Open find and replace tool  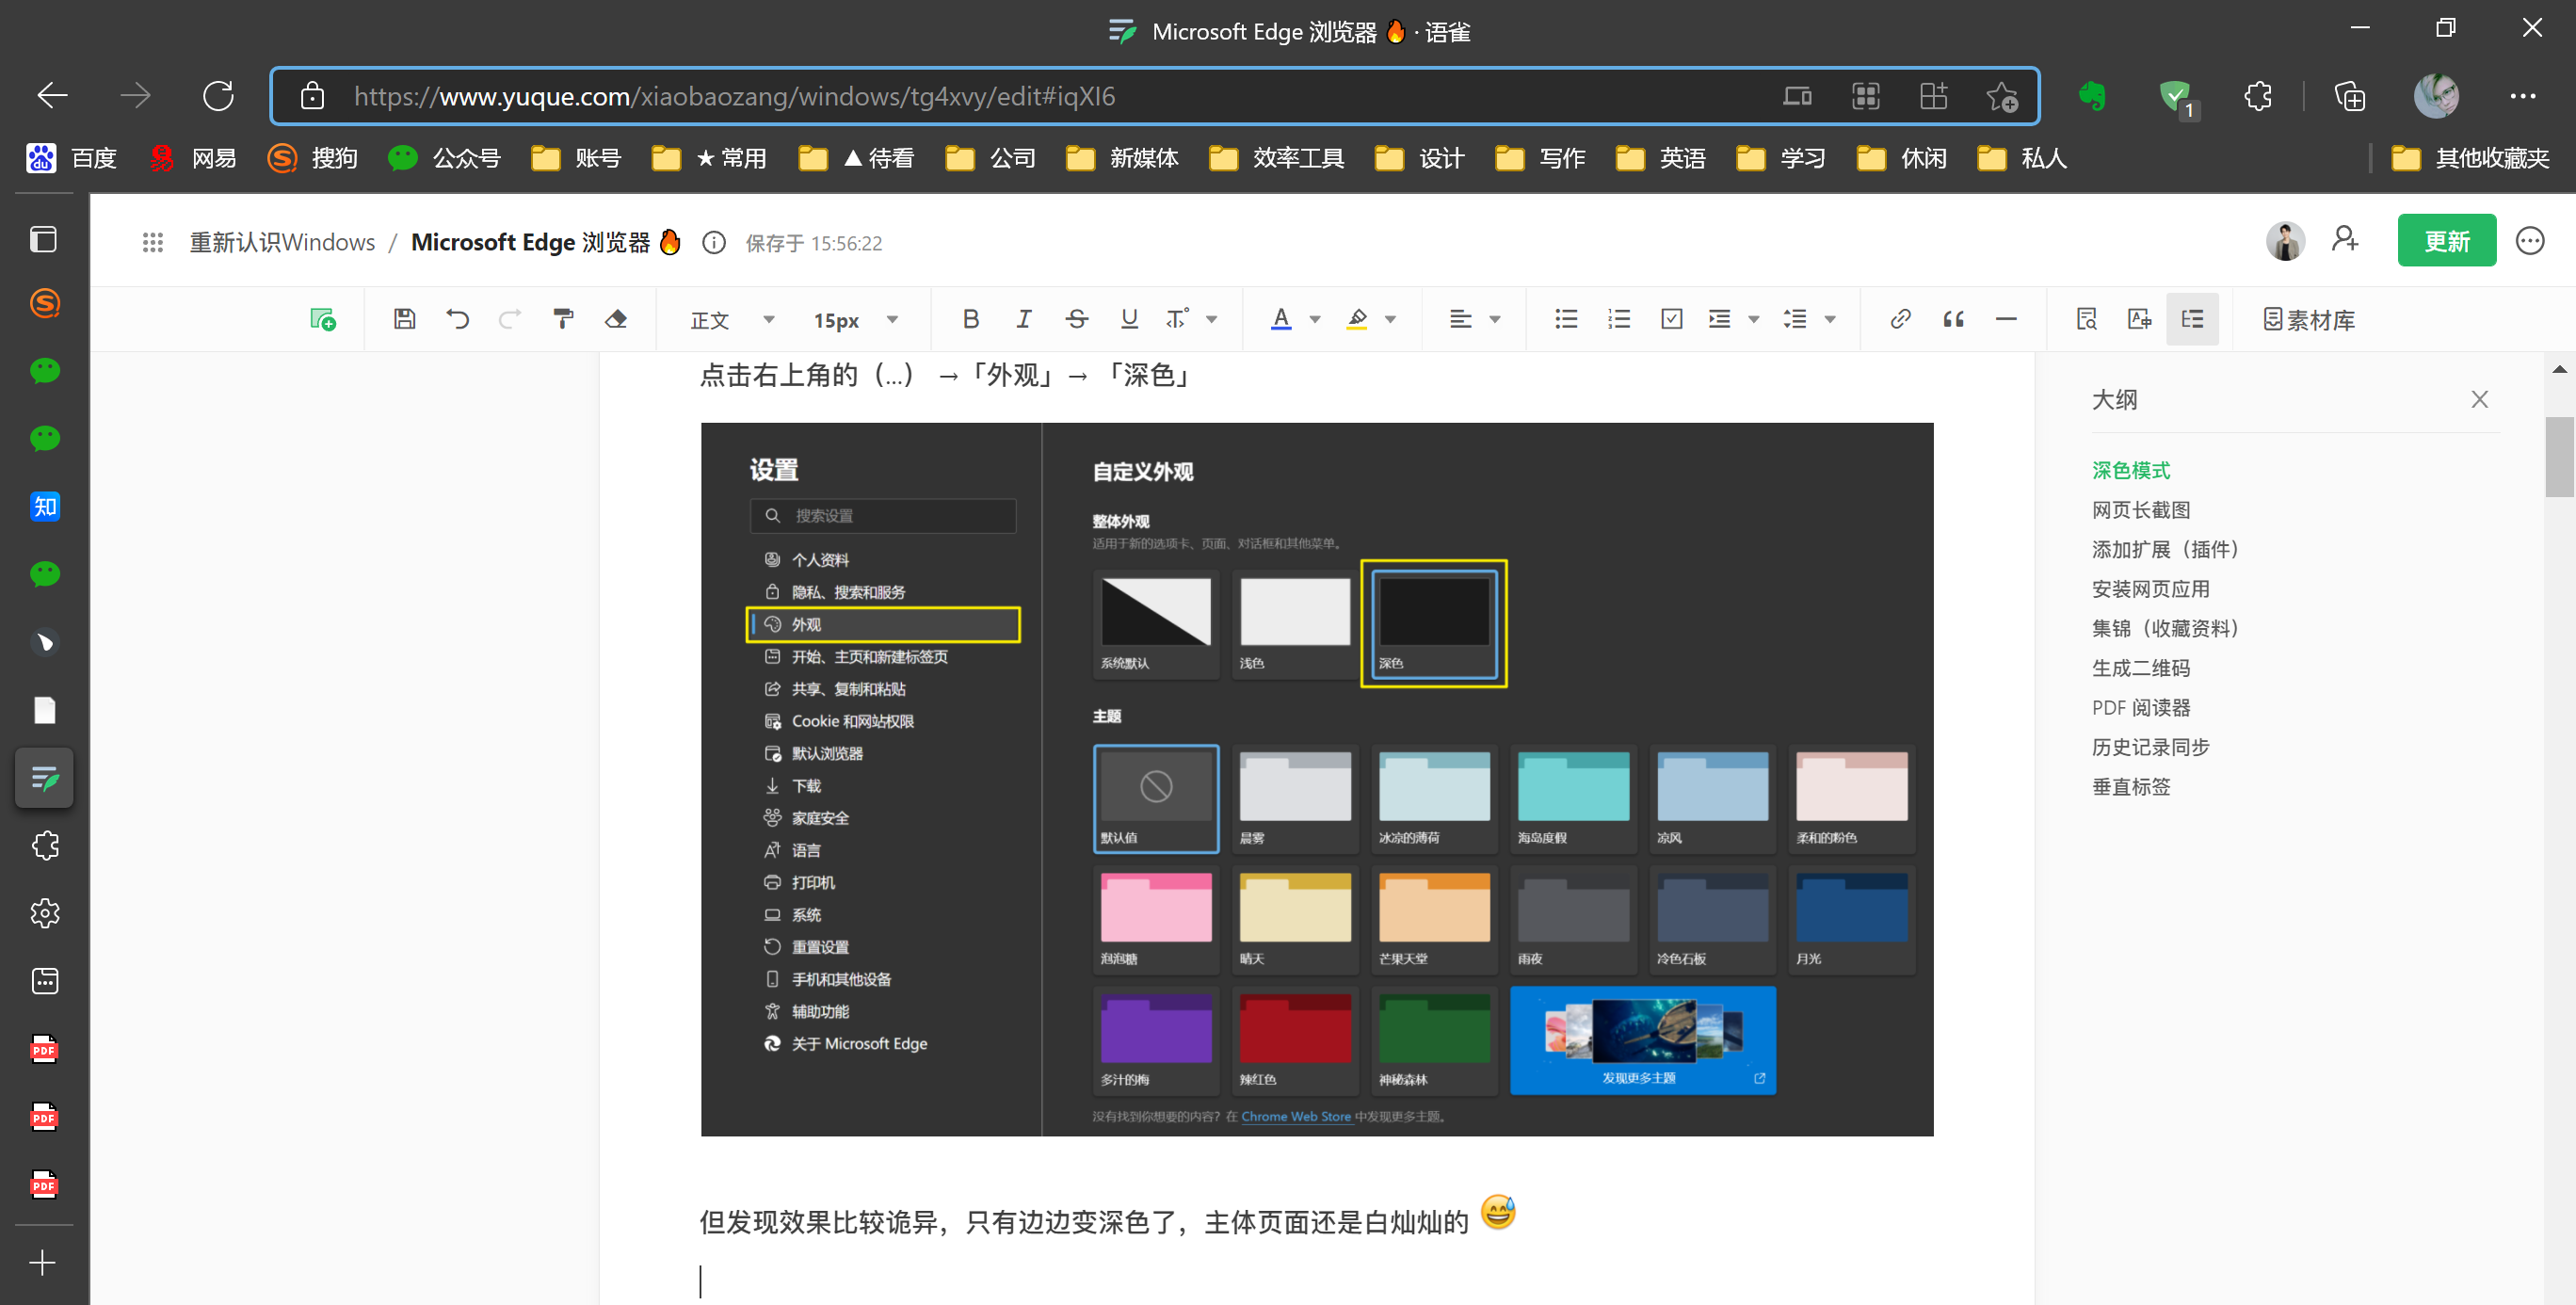2086,320
